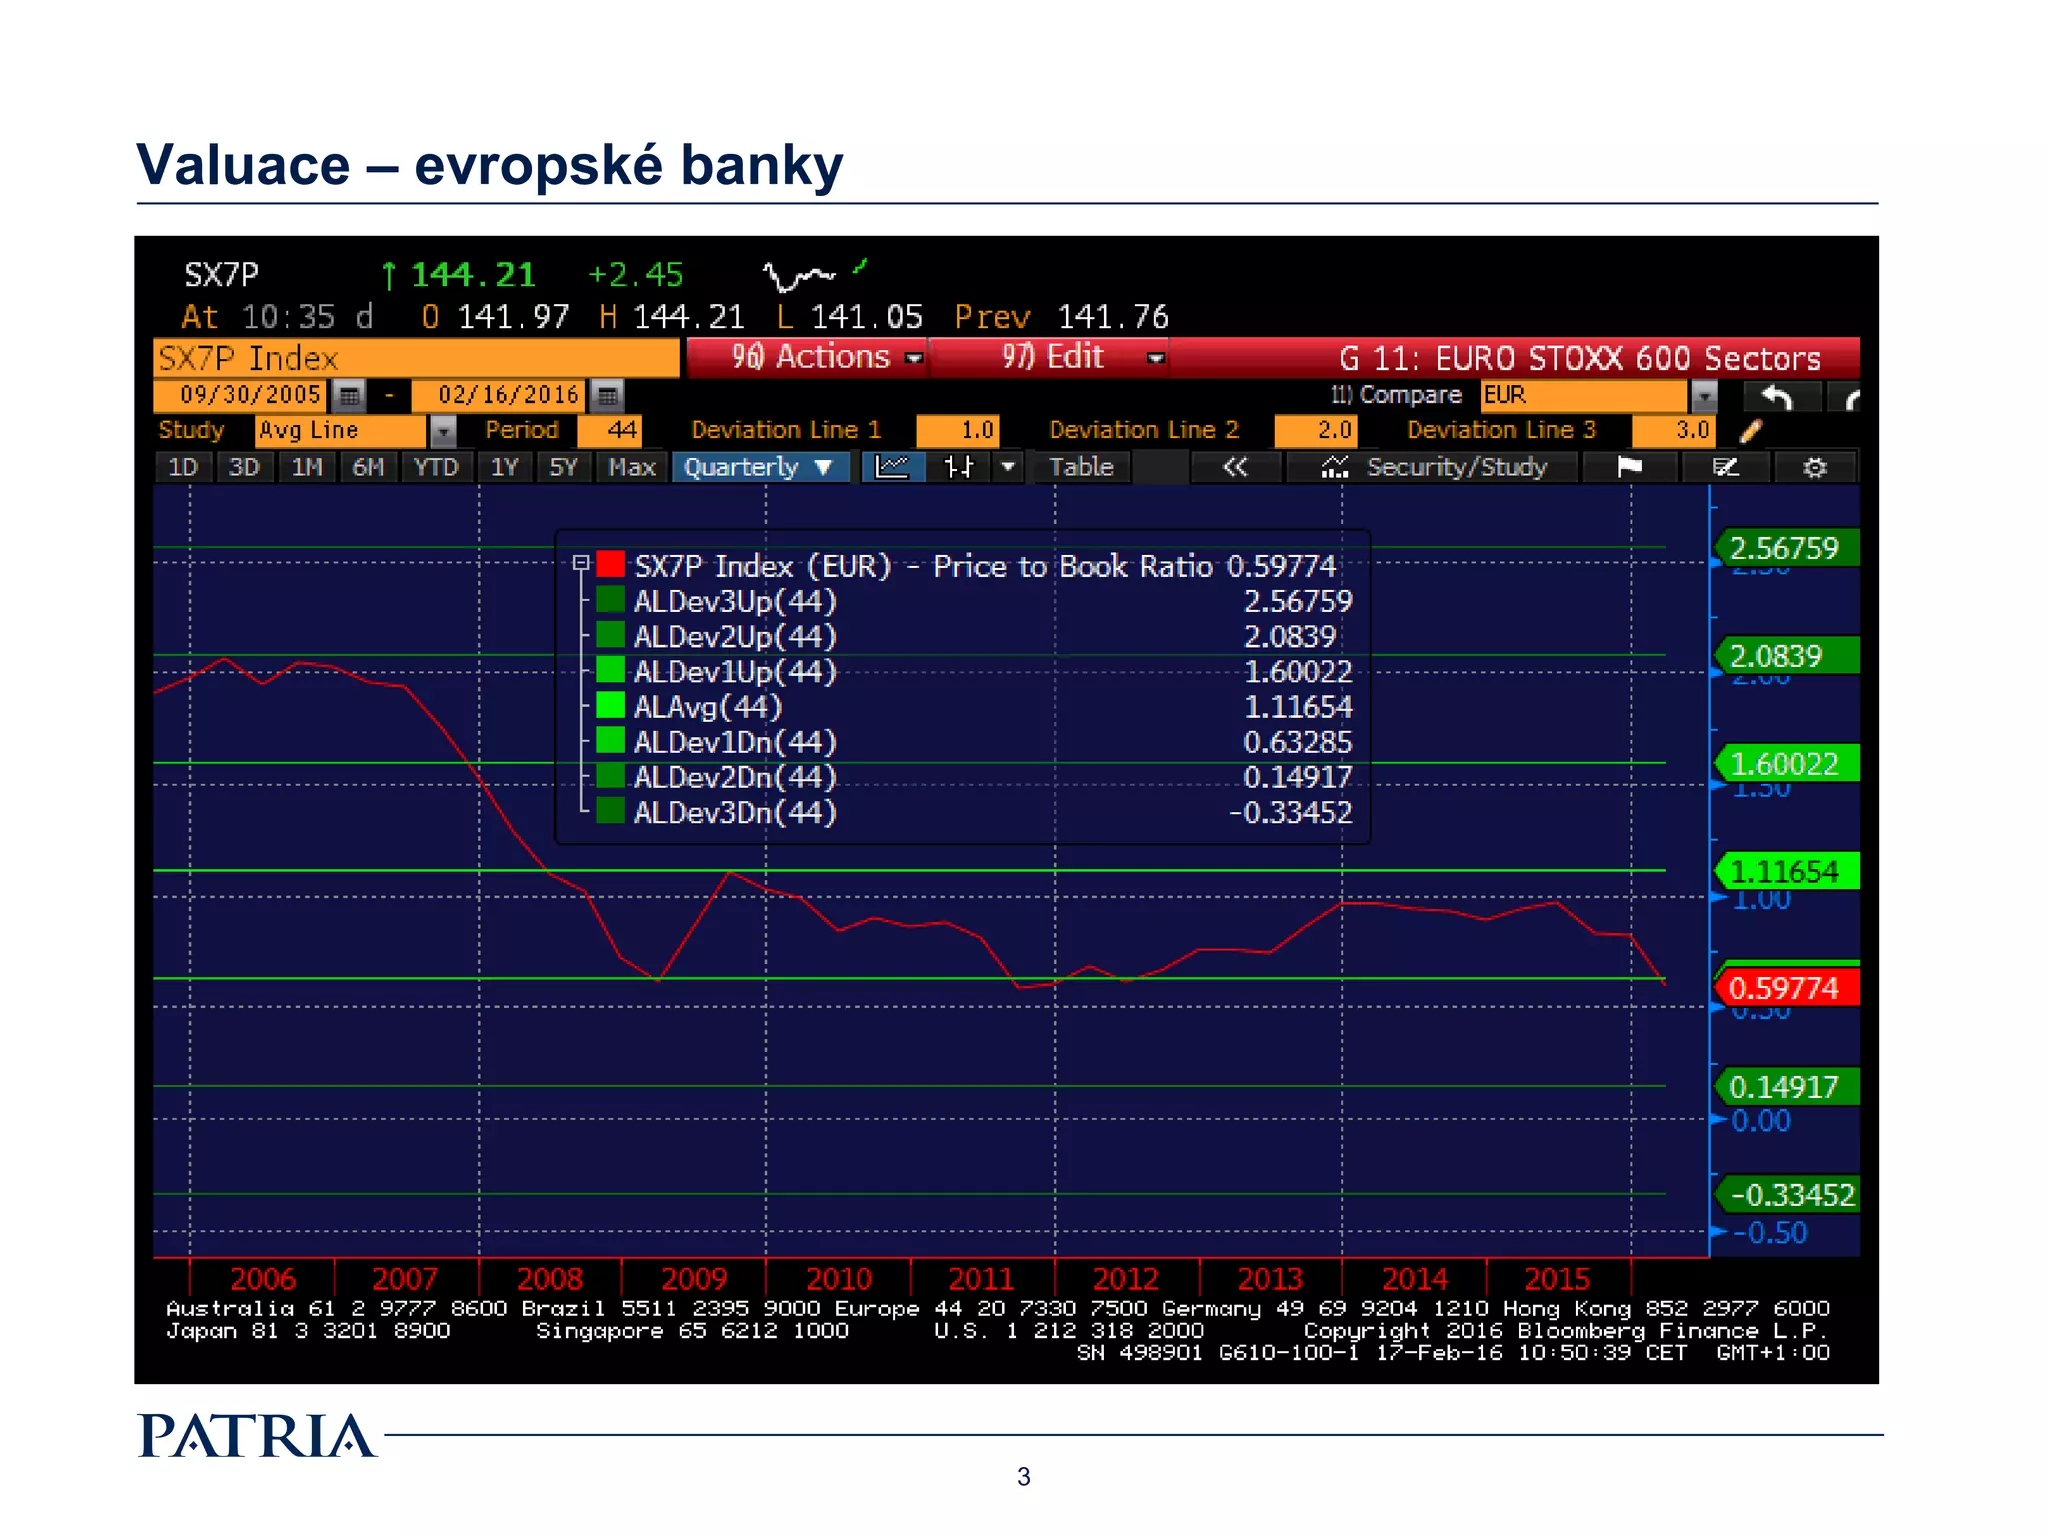Viewport: 2048px width, 1536px height.
Task: Open the Quarterly periodicity dropdown
Action: pos(759,467)
